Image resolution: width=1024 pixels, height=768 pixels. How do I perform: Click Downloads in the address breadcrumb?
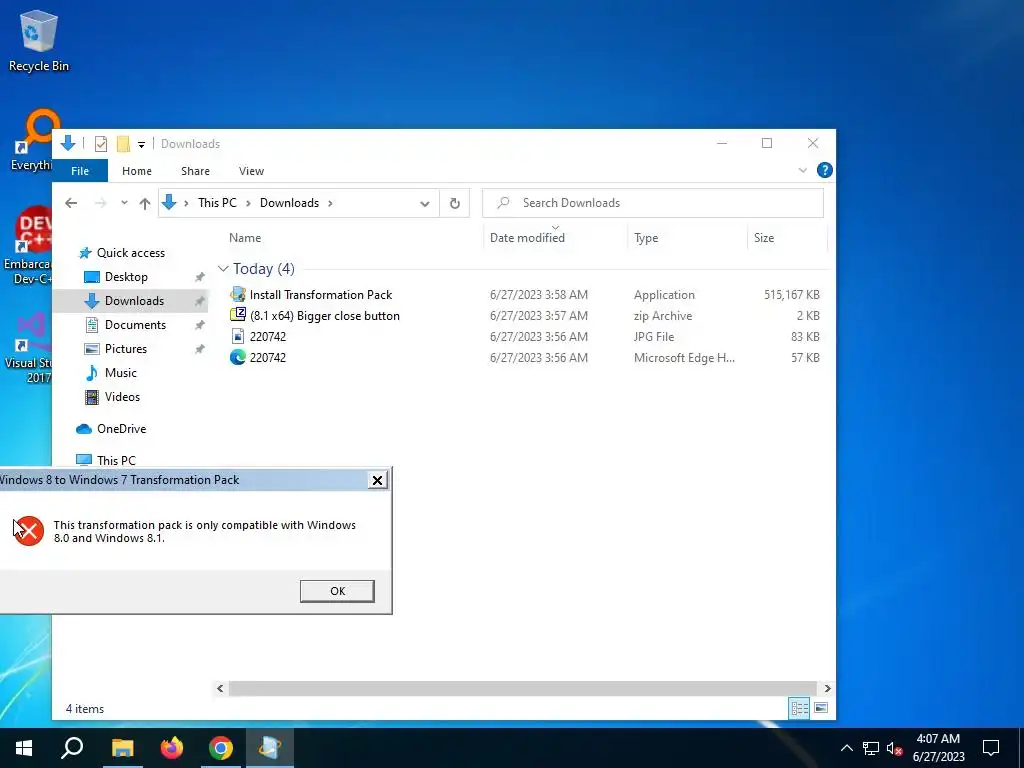pyautogui.click(x=289, y=203)
